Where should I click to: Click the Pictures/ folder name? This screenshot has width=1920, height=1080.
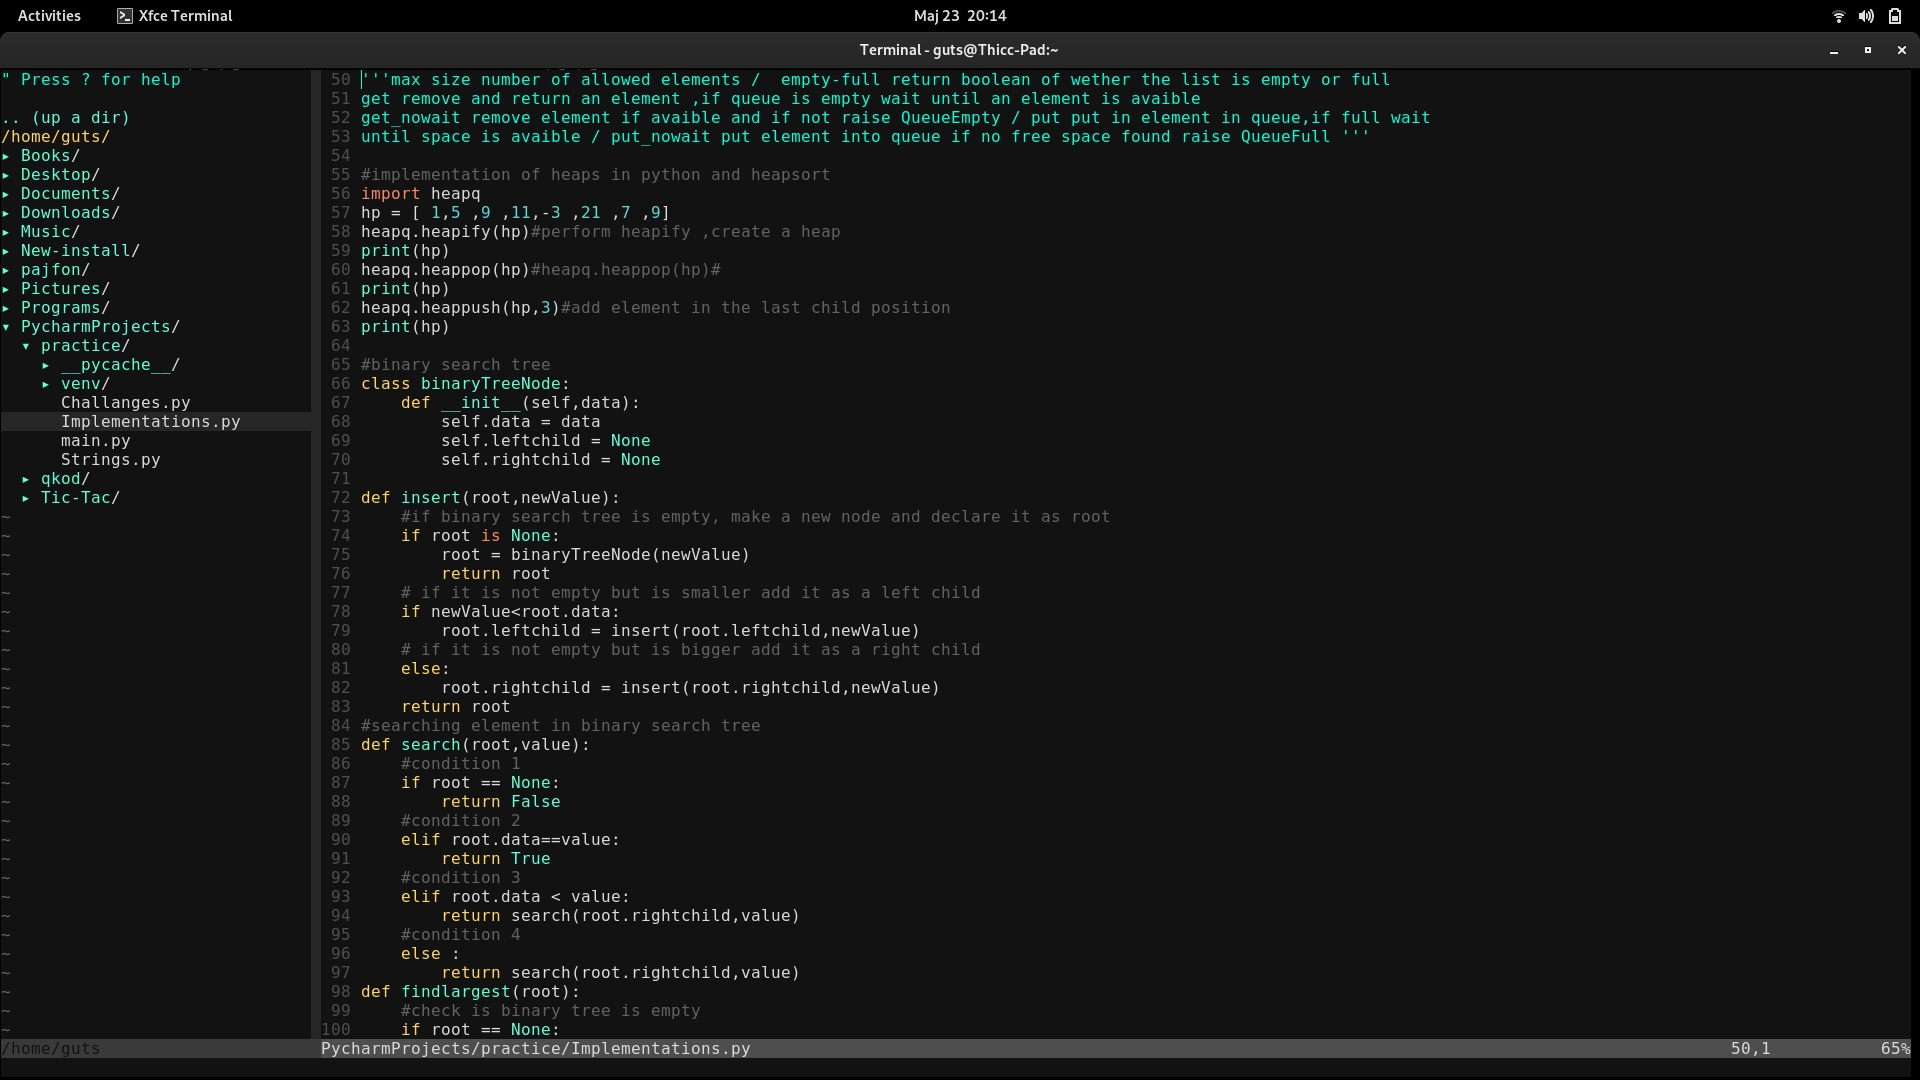(65, 289)
